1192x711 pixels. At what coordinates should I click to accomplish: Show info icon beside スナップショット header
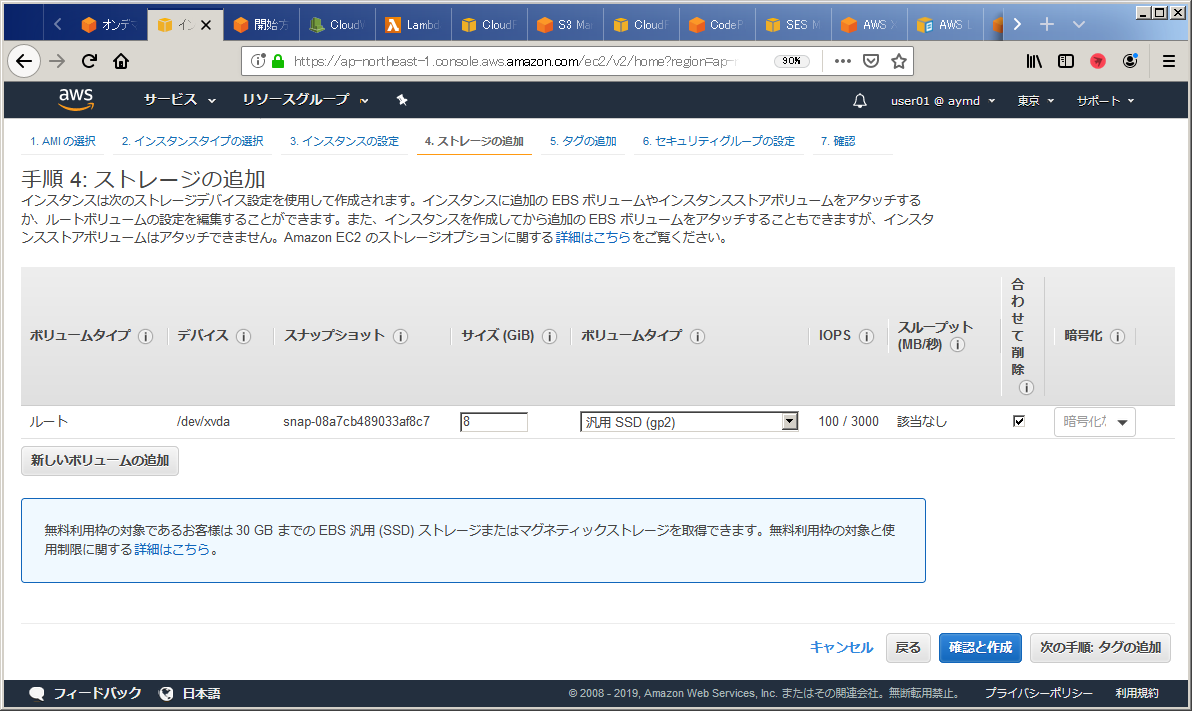pyautogui.click(x=401, y=336)
